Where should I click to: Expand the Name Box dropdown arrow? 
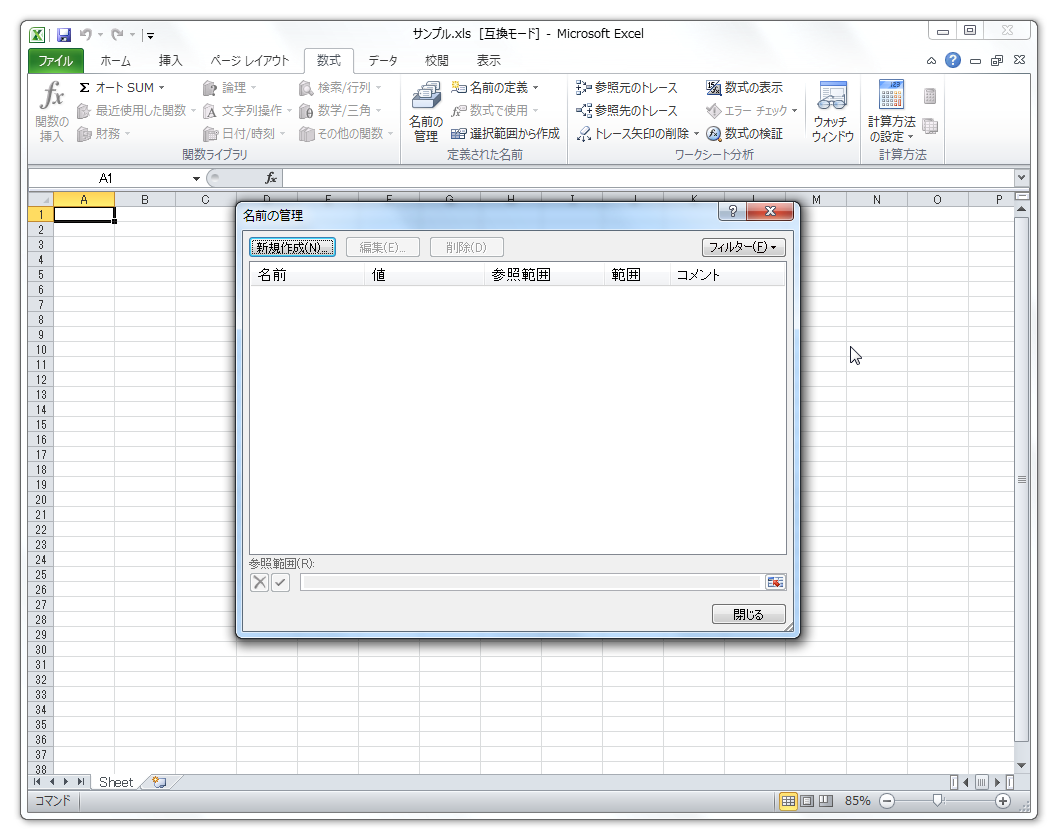coord(196,178)
